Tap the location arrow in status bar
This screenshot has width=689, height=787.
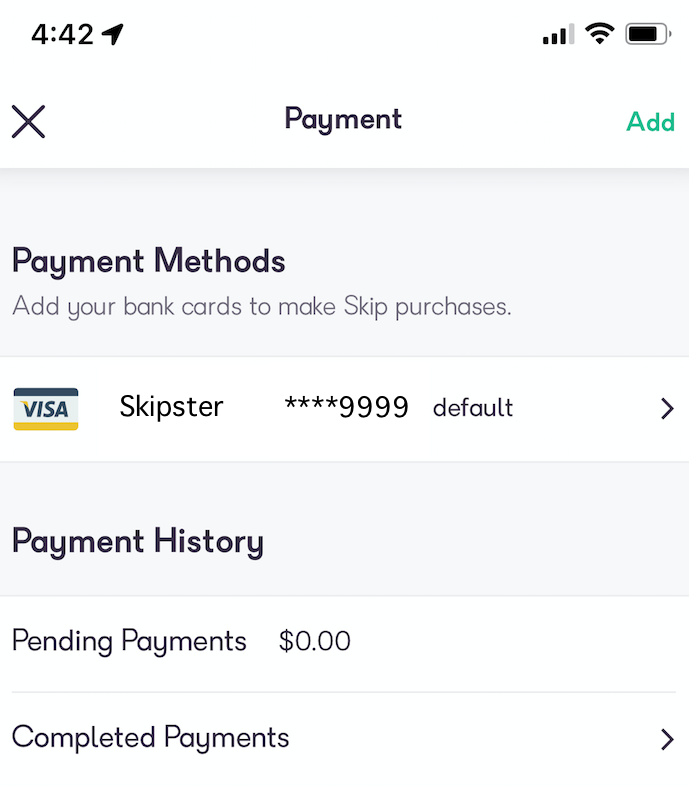(x=112, y=35)
